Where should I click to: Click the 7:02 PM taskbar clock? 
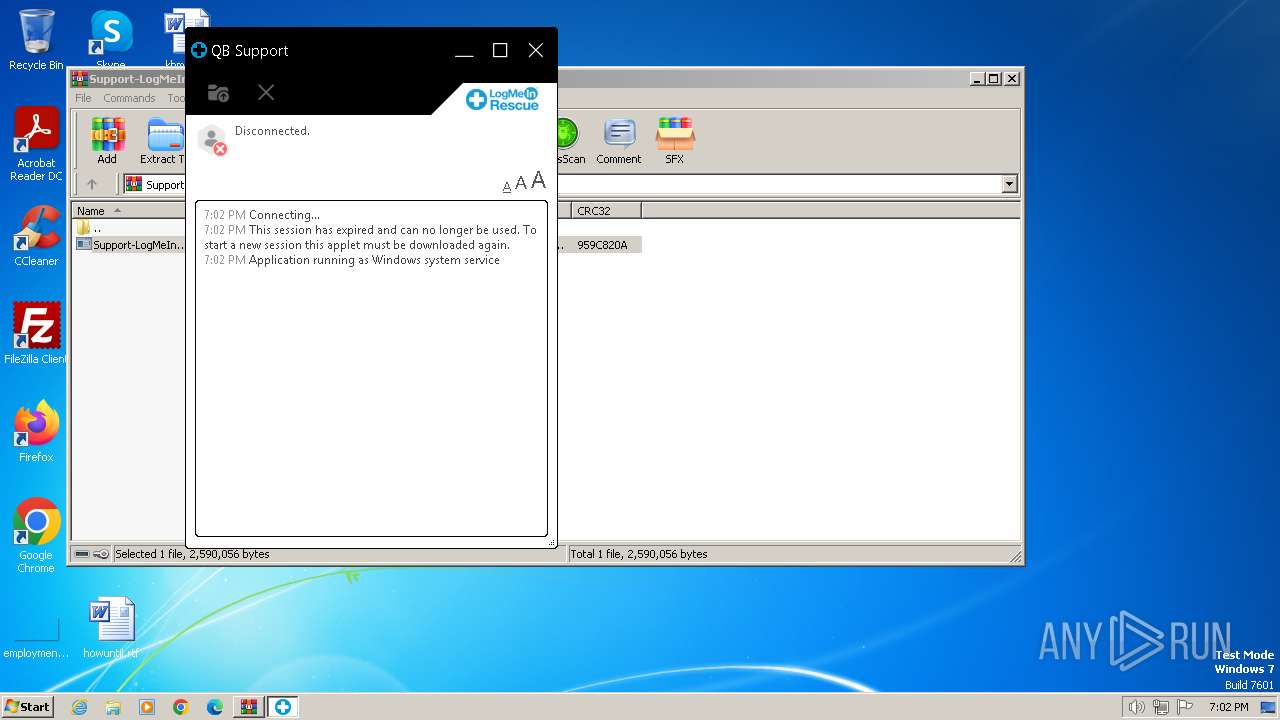pos(1228,707)
